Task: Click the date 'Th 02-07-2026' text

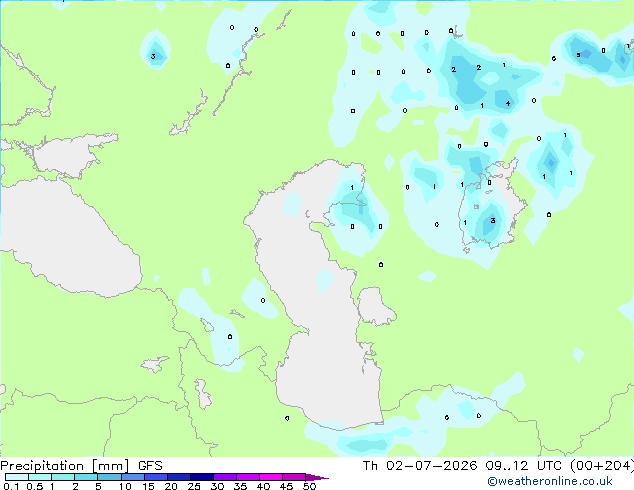Action: coord(420,466)
